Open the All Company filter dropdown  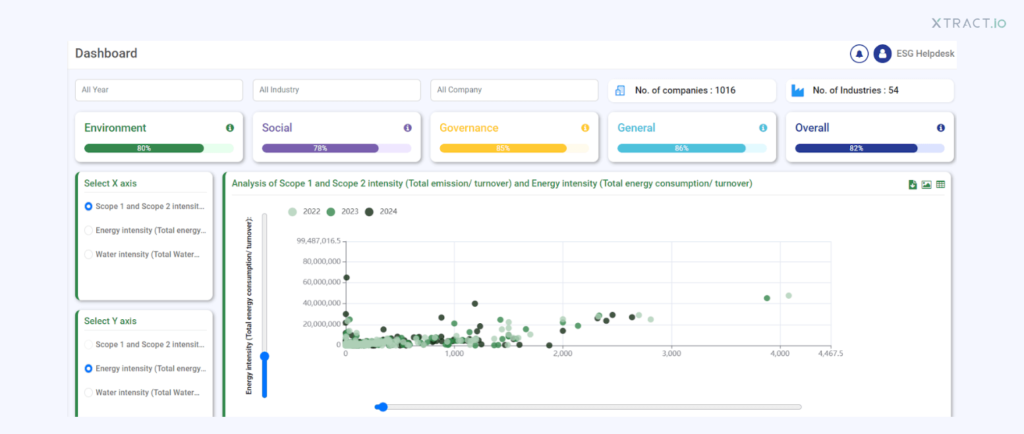[x=514, y=90]
